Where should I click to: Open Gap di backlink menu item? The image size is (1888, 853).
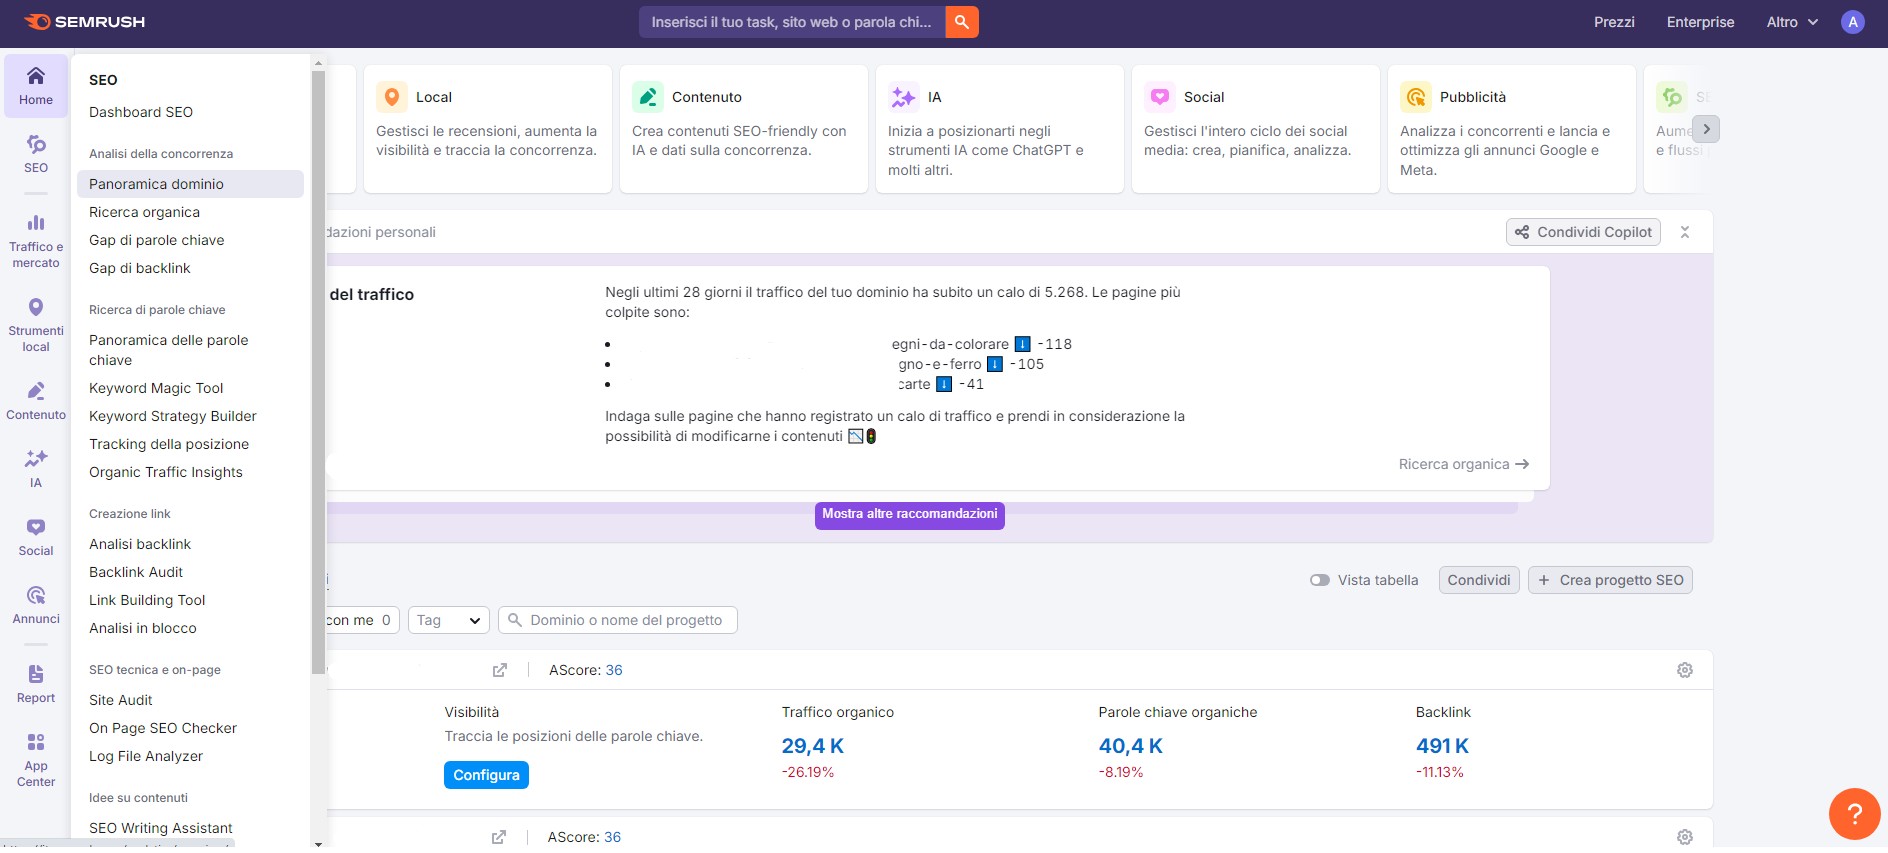click(x=139, y=268)
